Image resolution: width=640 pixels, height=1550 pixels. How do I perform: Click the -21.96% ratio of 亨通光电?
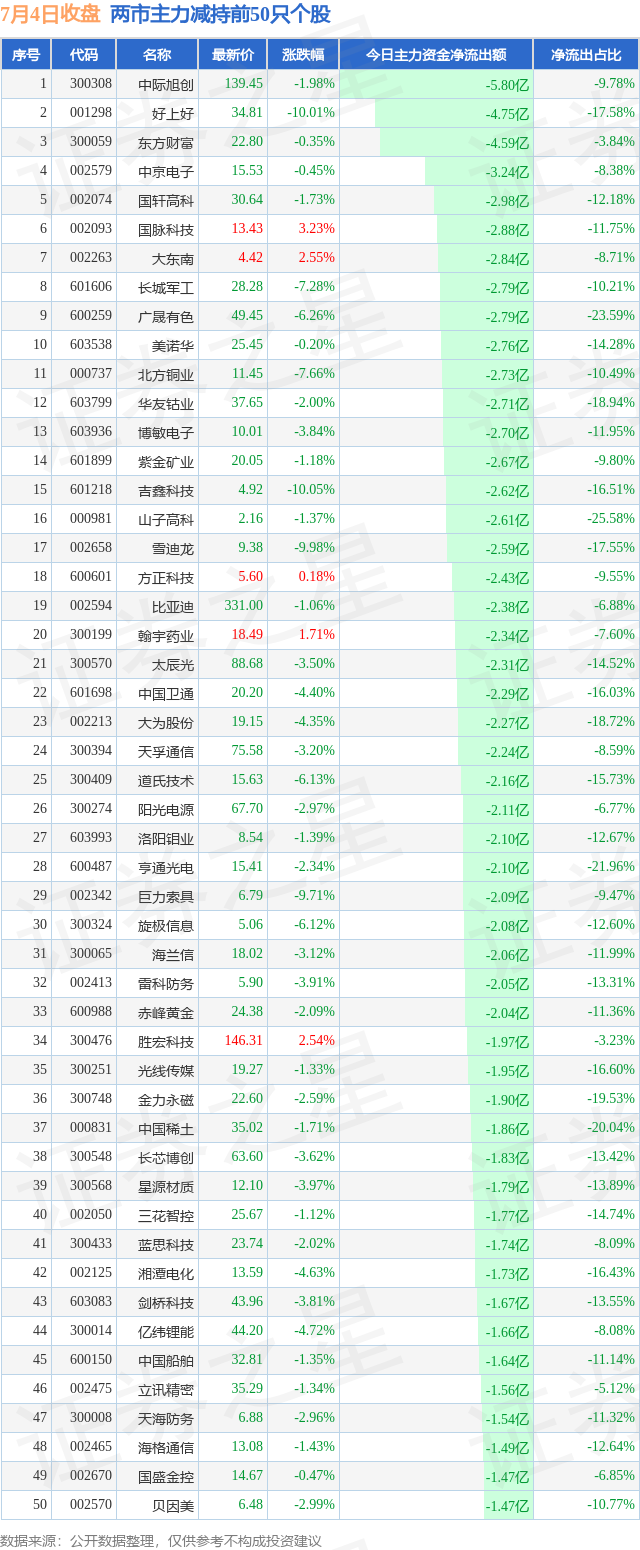coord(611,867)
